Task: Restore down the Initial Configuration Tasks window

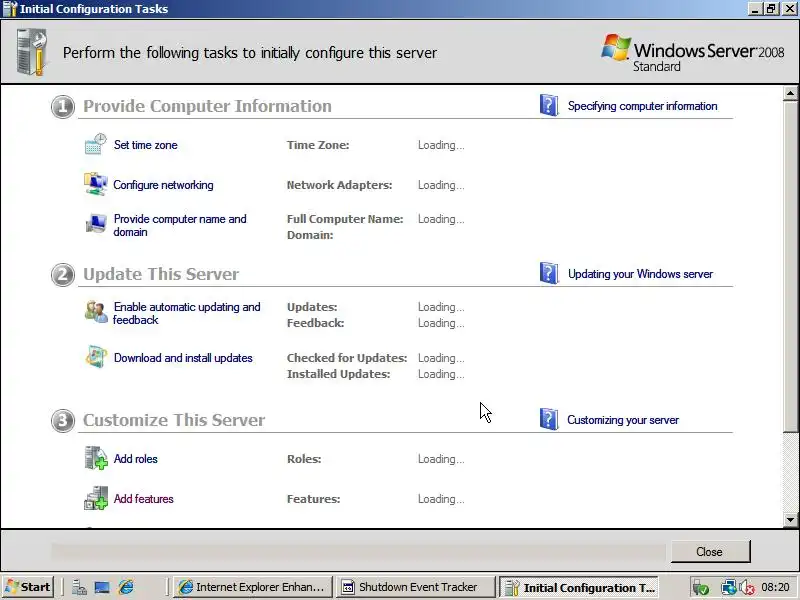Action: 771,9
